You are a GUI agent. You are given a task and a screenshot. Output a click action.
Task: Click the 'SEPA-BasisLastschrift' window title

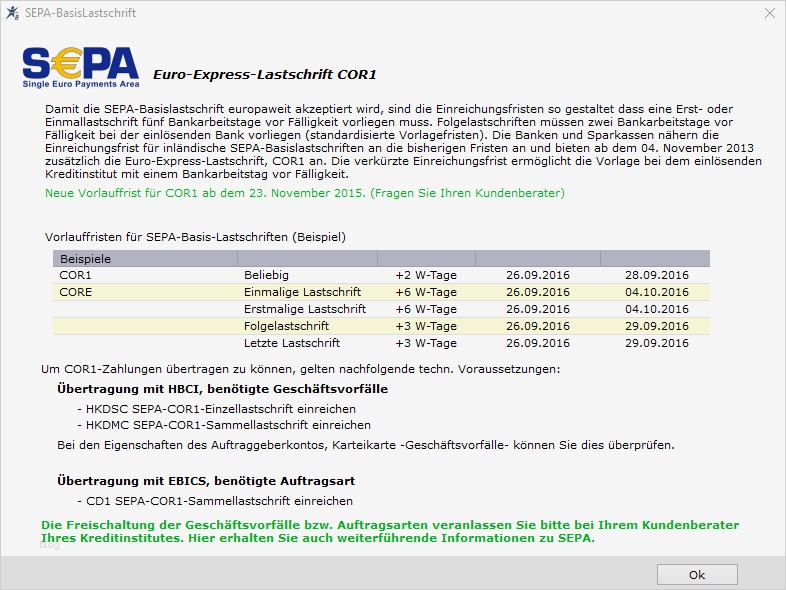pyautogui.click(x=80, y=13)
